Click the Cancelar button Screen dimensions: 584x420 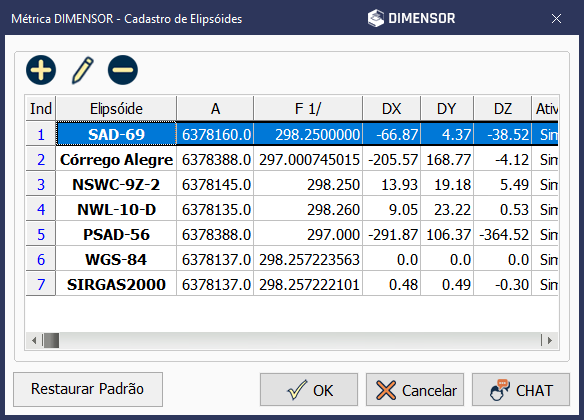pos(415,390)
